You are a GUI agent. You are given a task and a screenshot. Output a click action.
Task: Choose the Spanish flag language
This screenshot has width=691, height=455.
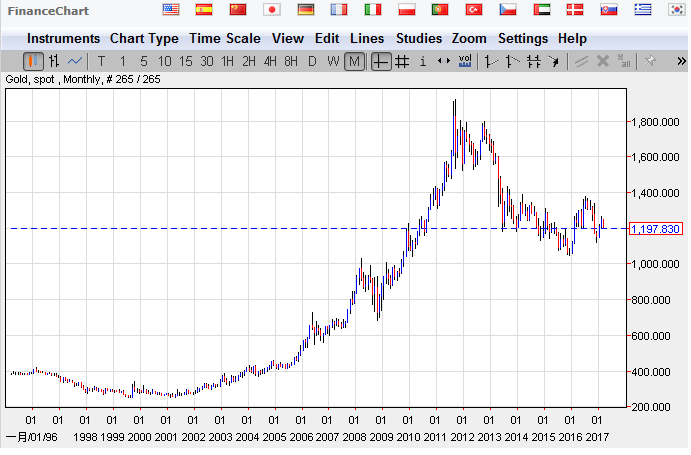204,9
